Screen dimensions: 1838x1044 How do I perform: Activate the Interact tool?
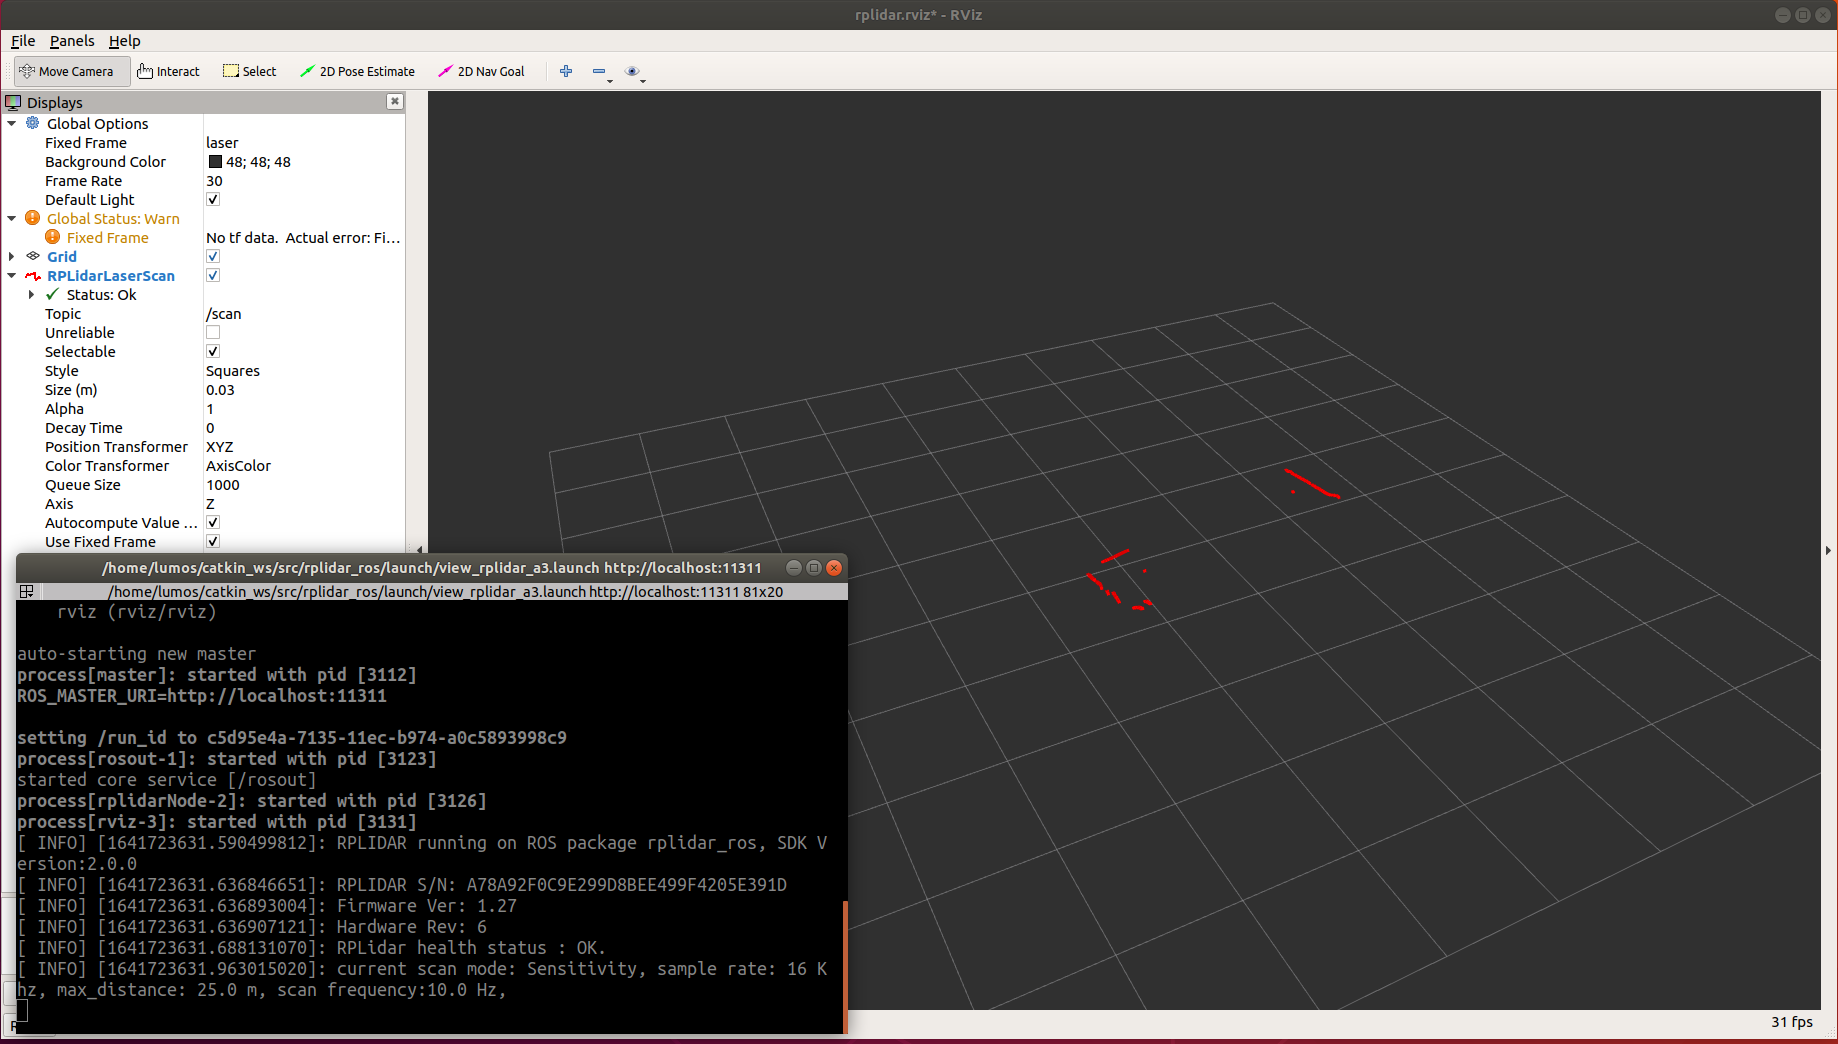click(x=168, y=71)
